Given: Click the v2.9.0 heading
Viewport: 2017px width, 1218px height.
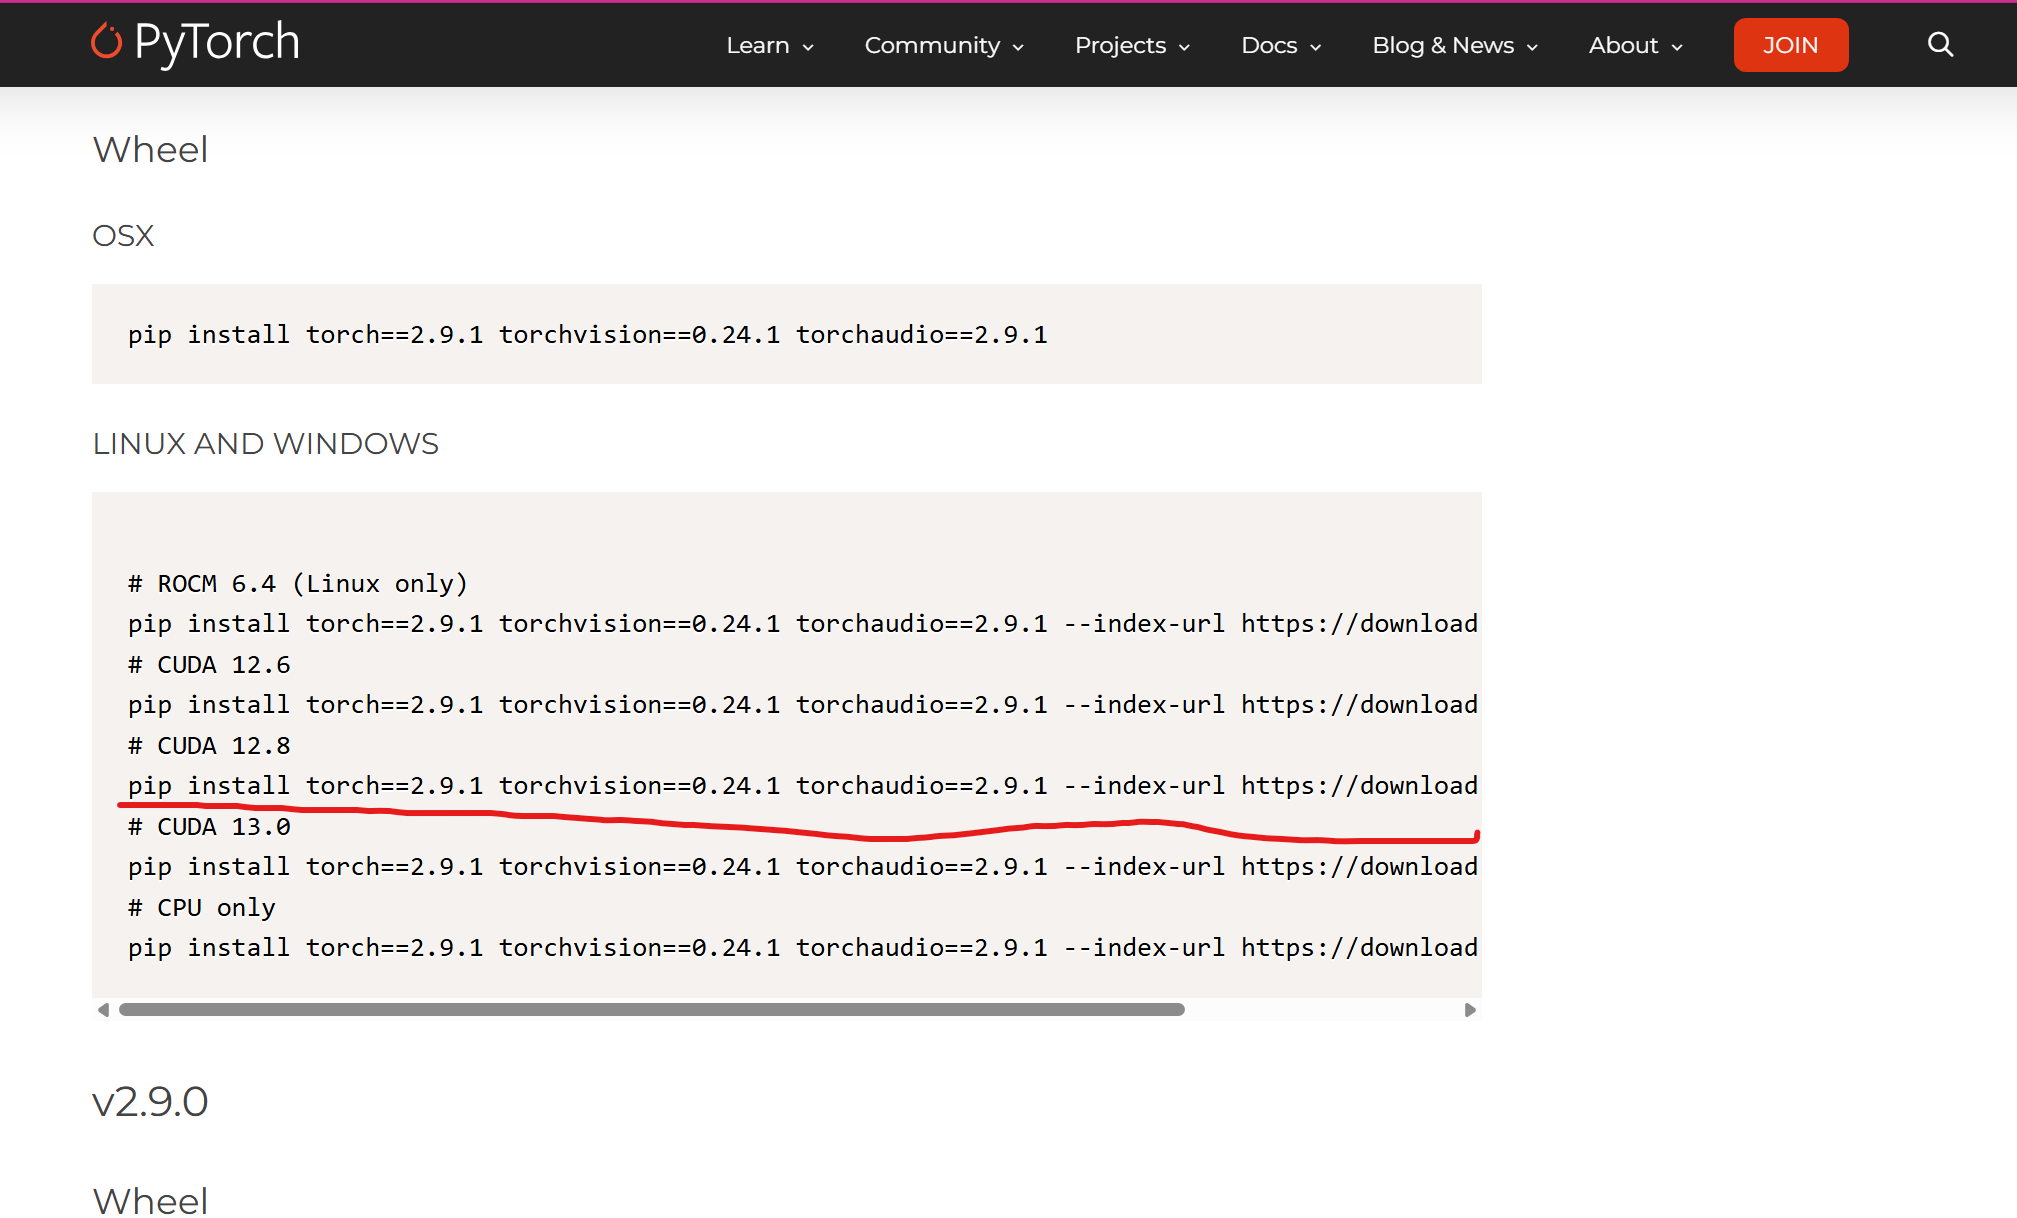Looking at the screenshot, I should click(150, 1102).
